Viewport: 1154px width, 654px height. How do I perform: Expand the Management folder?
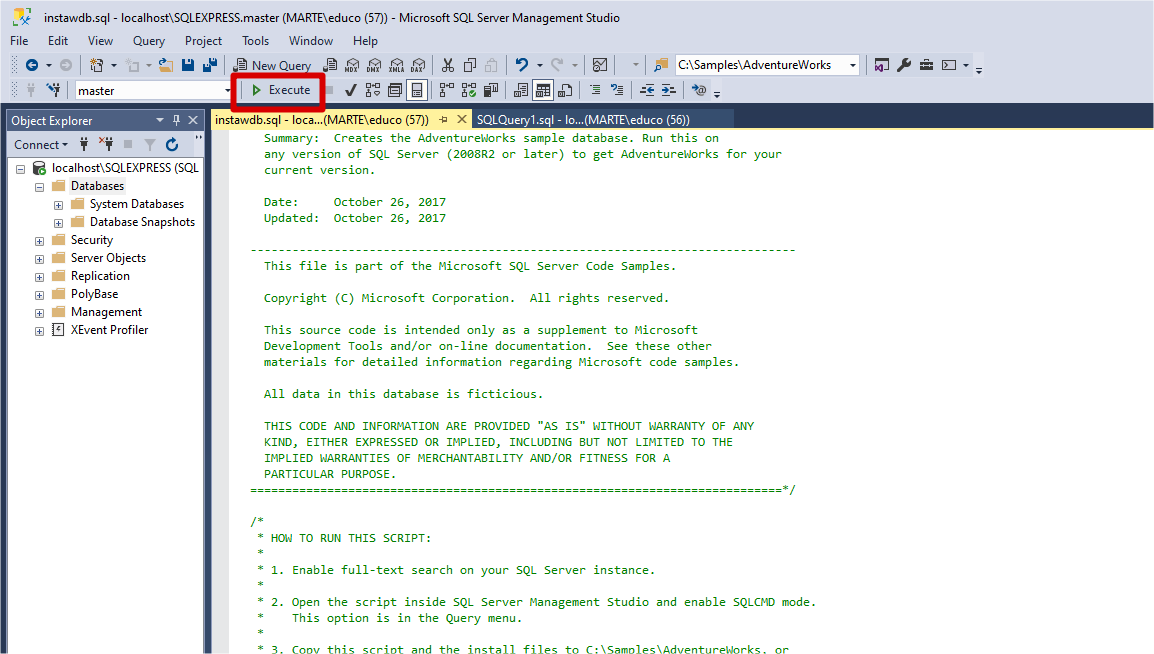tap(40, 313)
